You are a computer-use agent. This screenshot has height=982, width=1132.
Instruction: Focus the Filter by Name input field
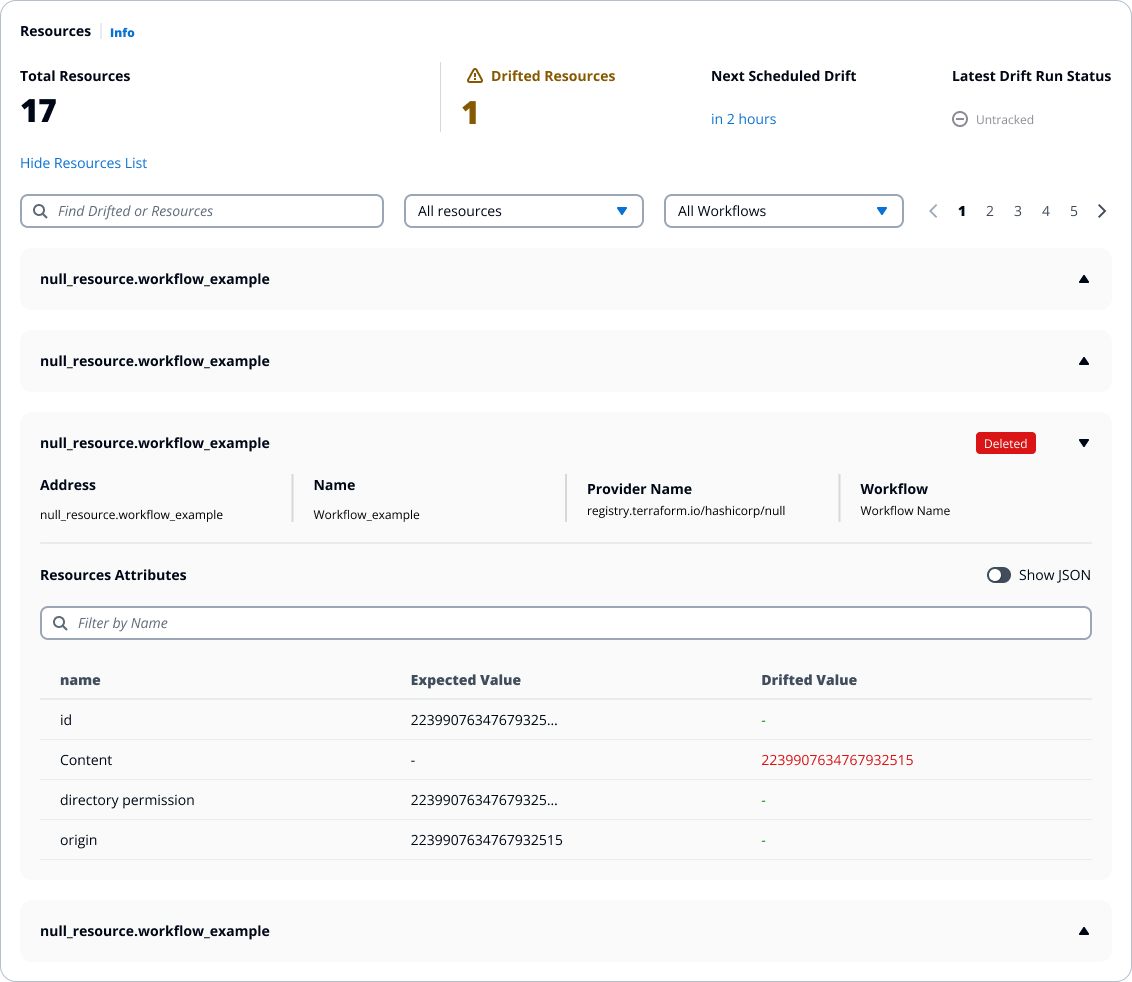tap(580, 623)
